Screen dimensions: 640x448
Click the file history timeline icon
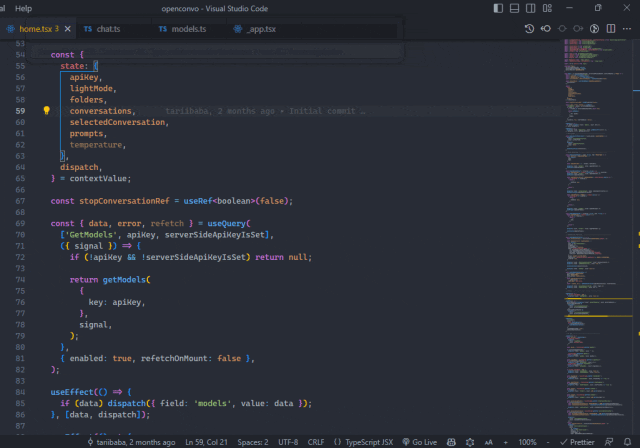pos(529,29)
